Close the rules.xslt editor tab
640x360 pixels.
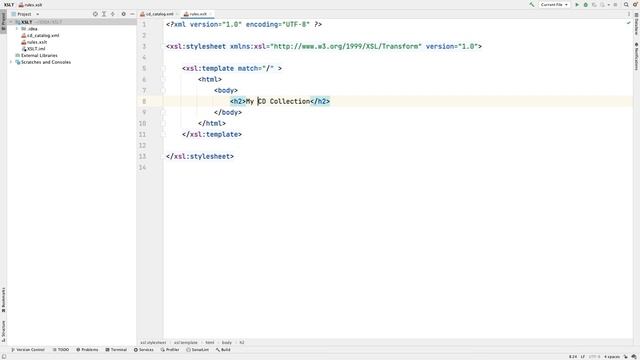pyautogui.click(x=211, y=14)
